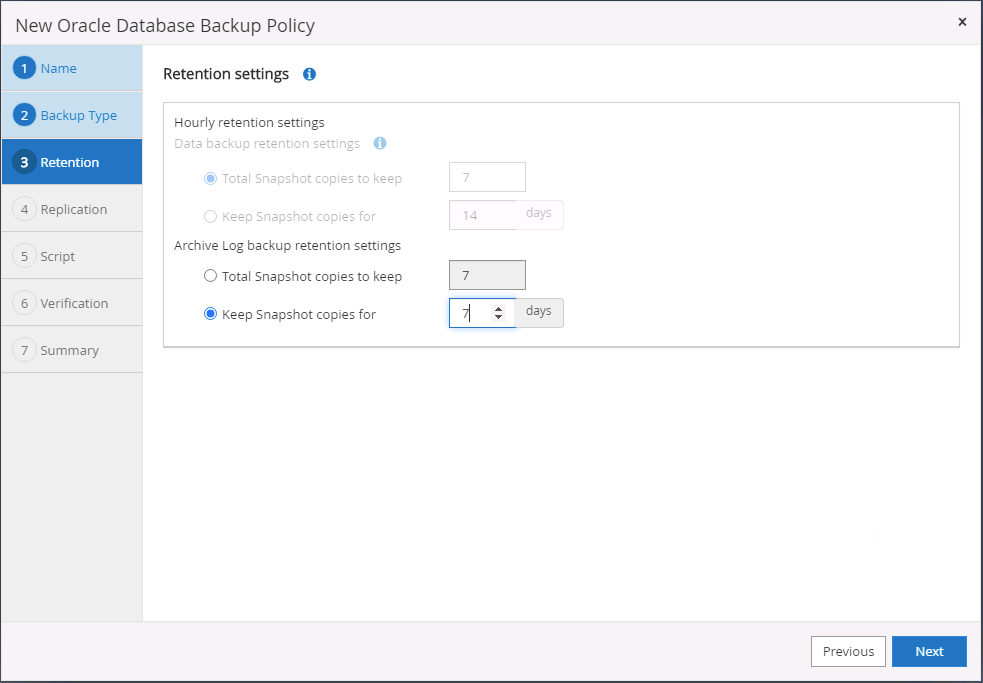Select Archive Log Total Snapshot copies to keep
The width and height of the screenshot is (983, 683).
click(x=210, y=276)
